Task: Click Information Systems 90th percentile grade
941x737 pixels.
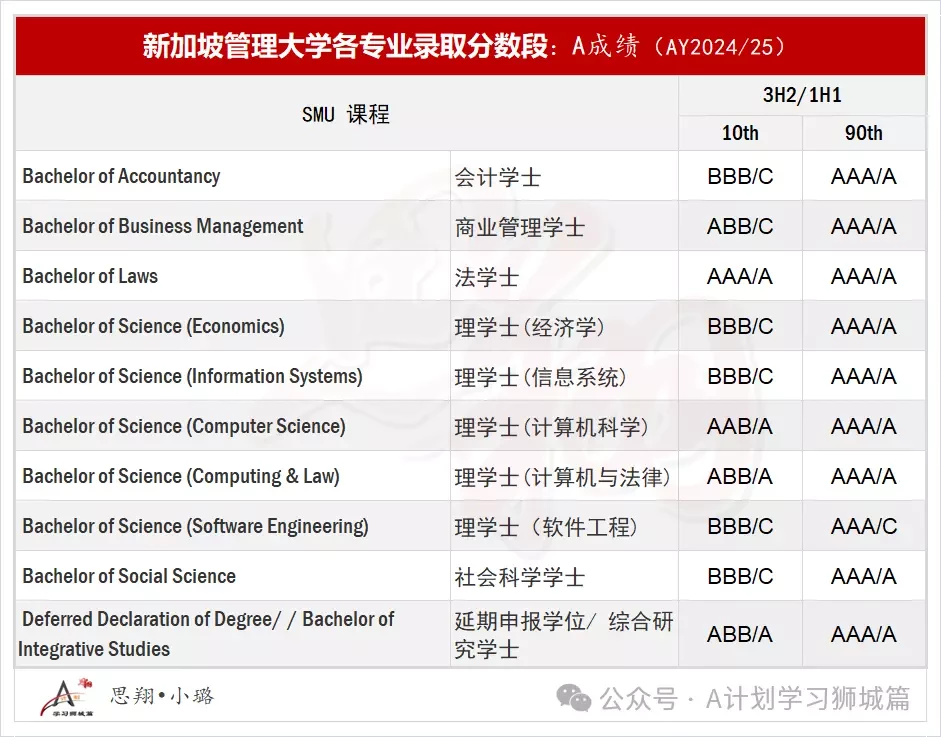Action: (x=864, y=376)
